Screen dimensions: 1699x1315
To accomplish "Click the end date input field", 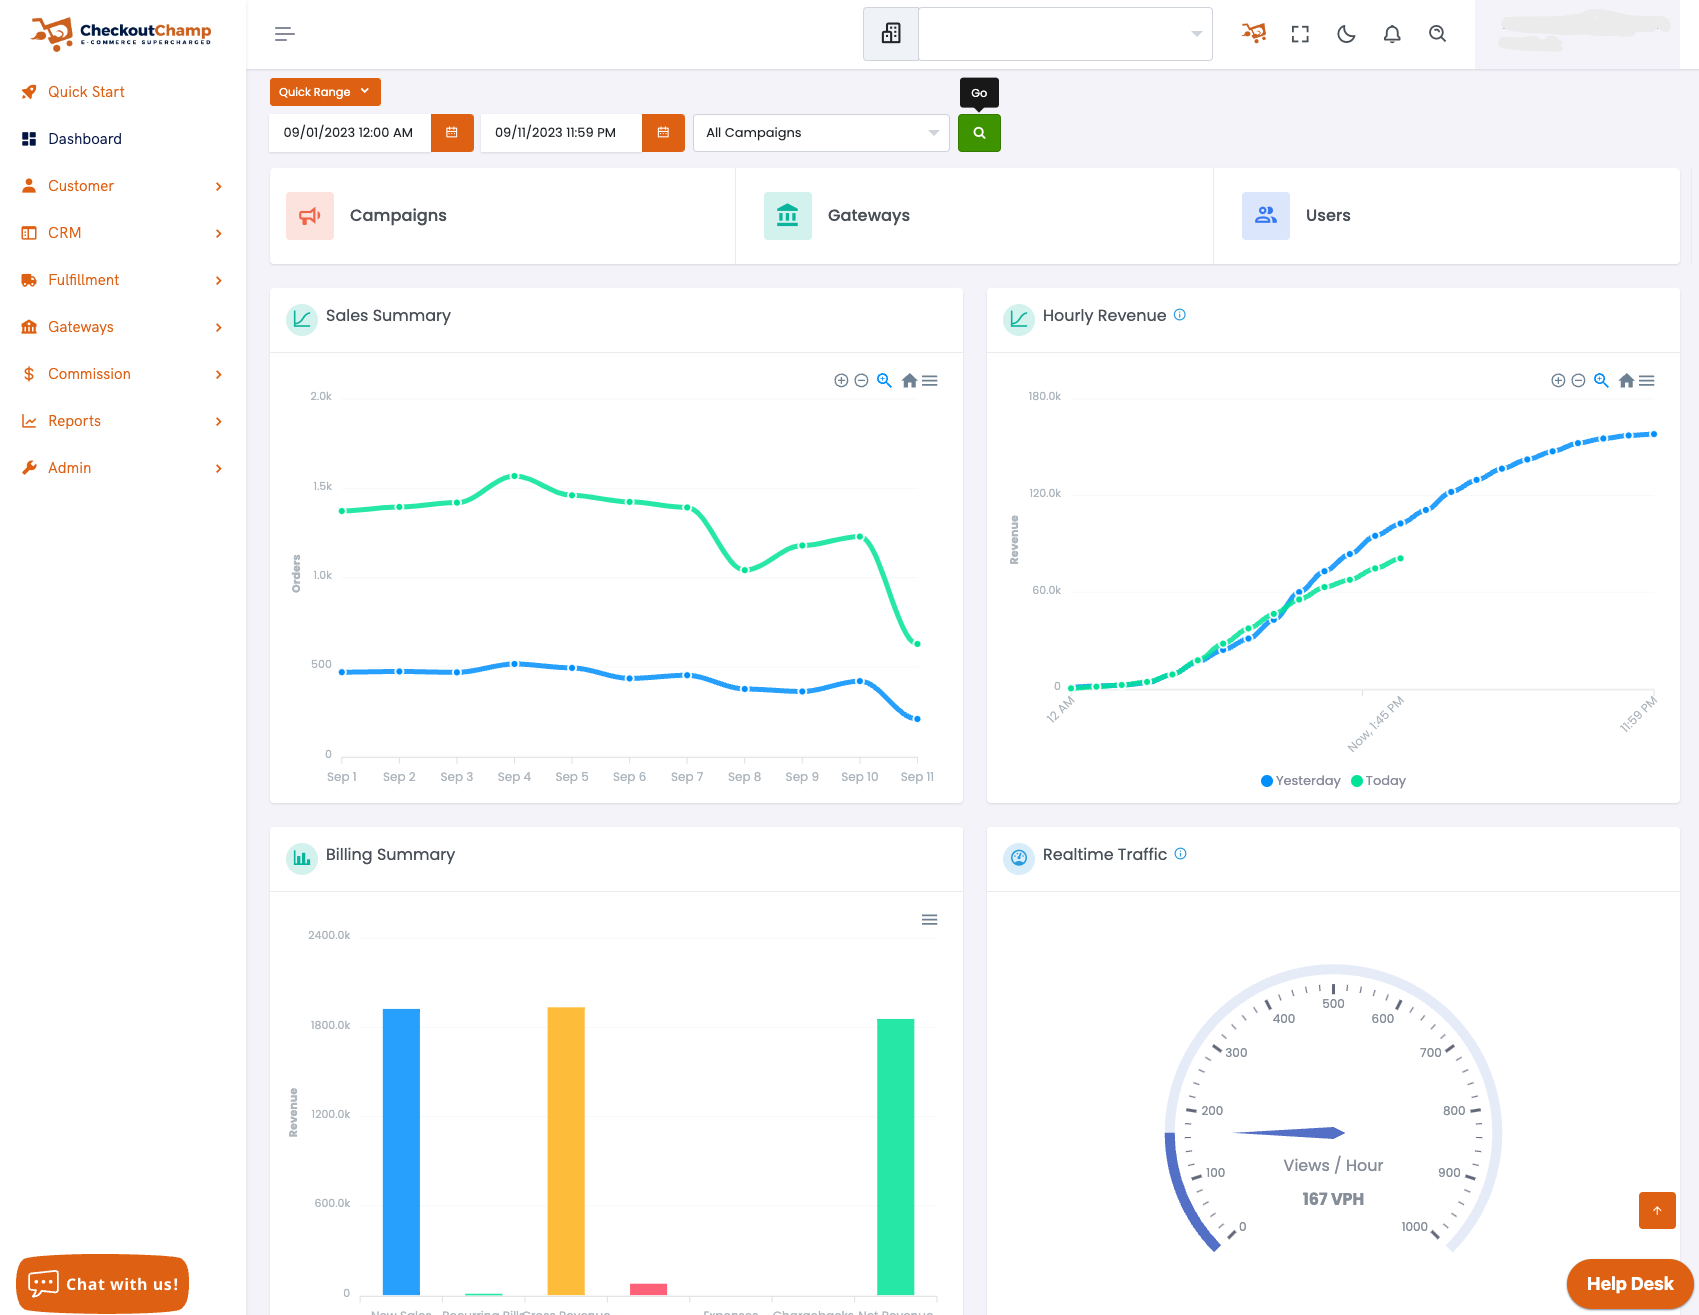I will [x=560, y=133].
